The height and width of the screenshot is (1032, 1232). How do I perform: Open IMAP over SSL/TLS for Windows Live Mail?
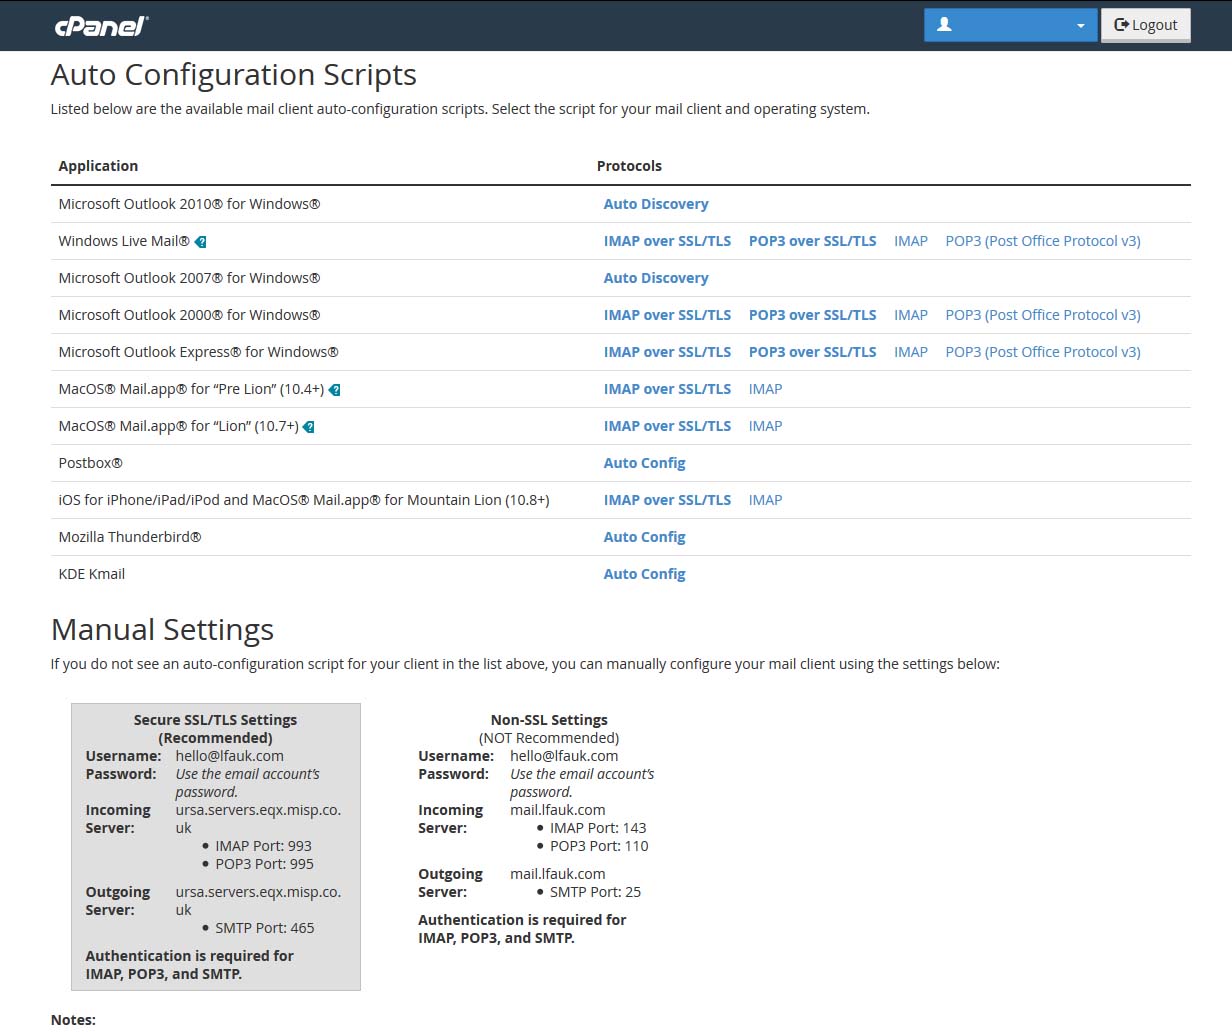667,240
